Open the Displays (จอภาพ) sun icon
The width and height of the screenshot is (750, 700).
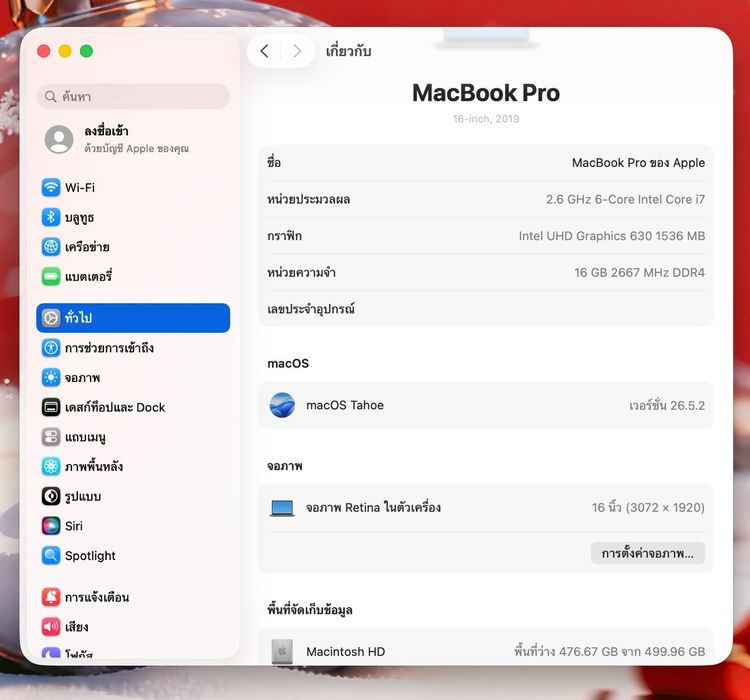pyautogui.click(x=51, y=378)
